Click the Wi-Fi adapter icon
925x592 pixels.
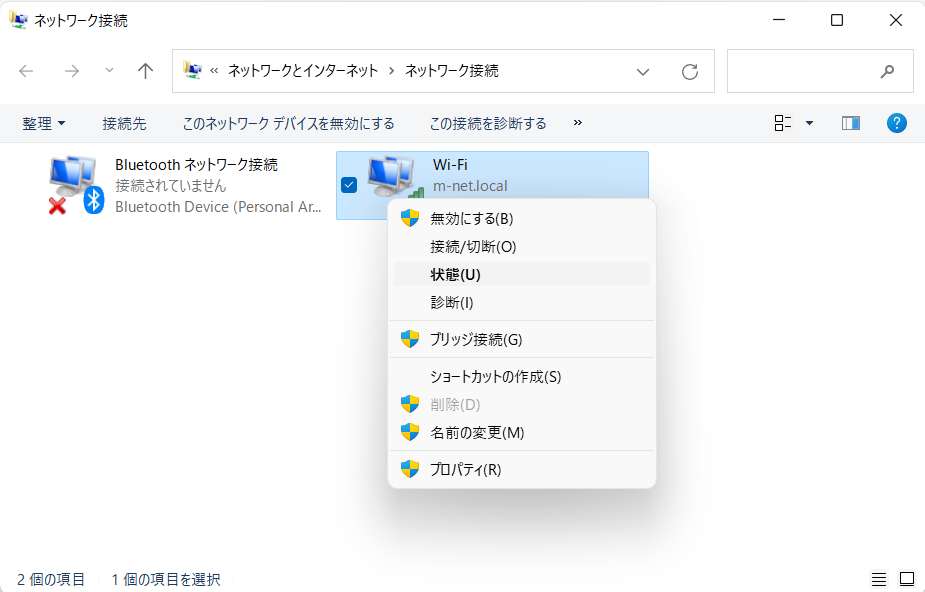point(394,177)
